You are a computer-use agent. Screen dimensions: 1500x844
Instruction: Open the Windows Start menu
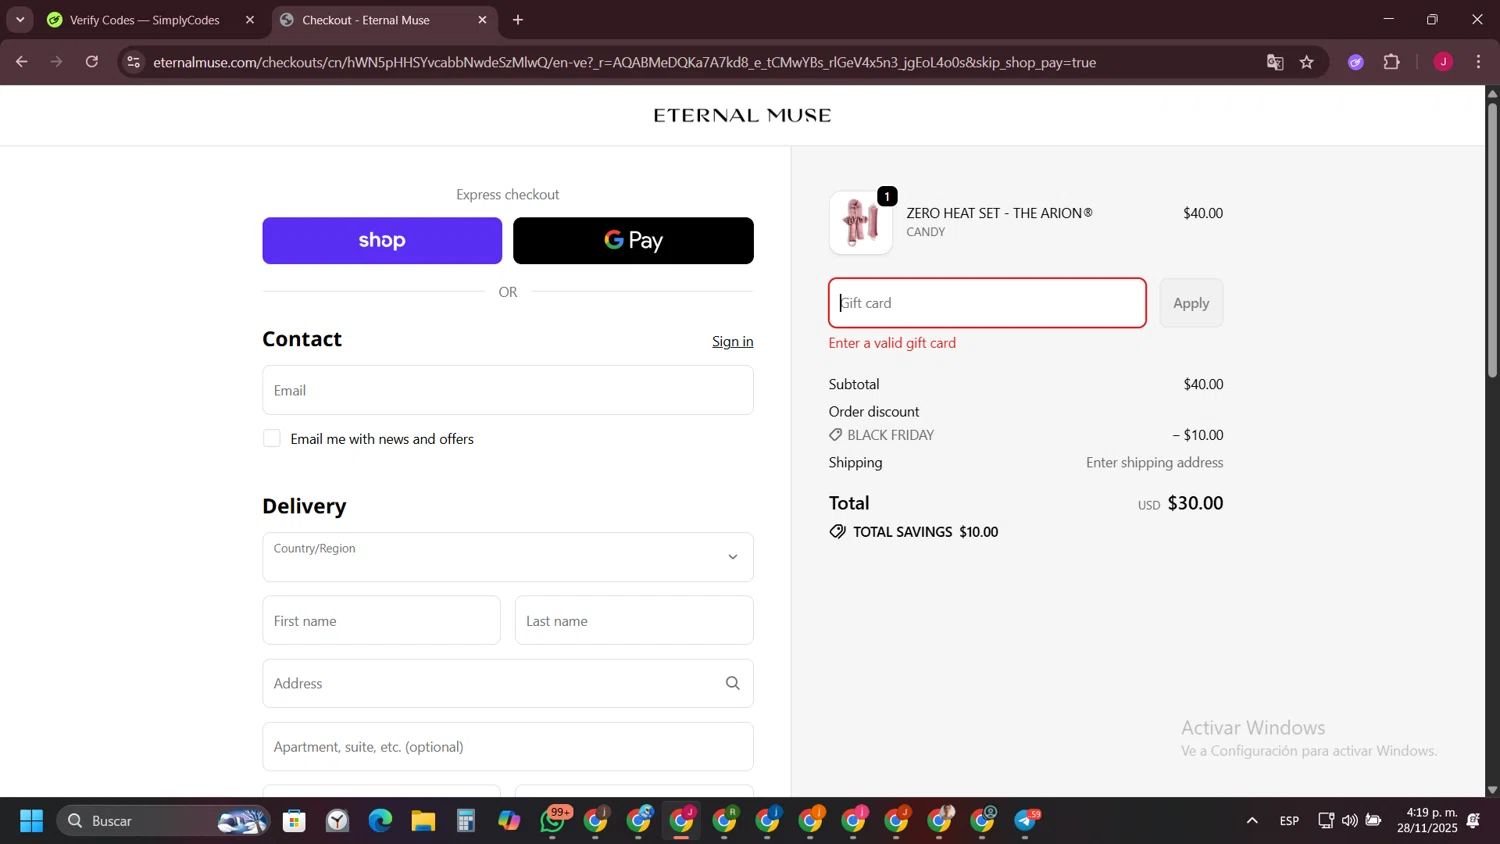pos(31,821)
